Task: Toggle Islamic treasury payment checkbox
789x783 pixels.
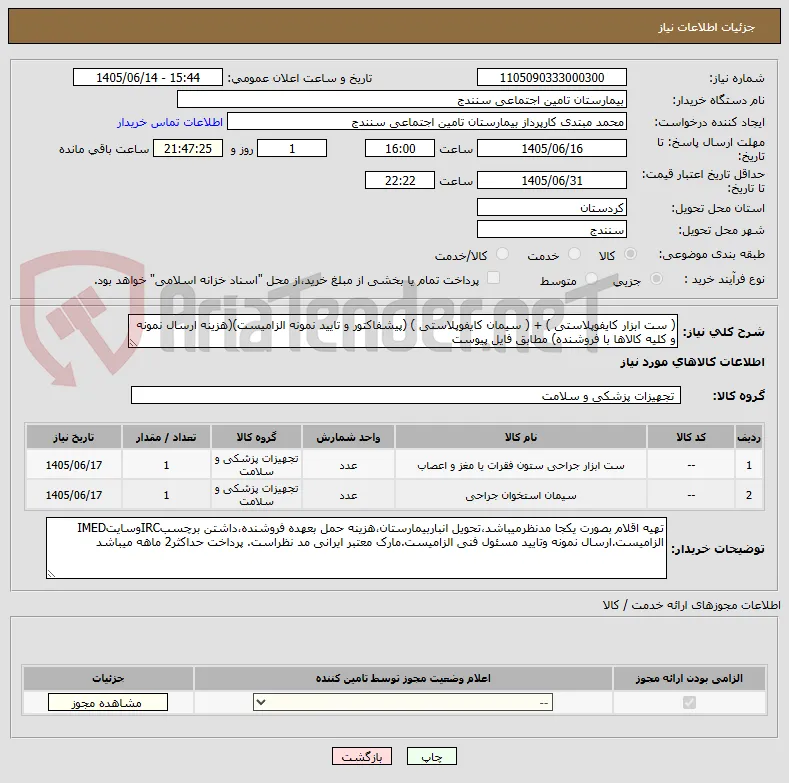Action: 493,278
